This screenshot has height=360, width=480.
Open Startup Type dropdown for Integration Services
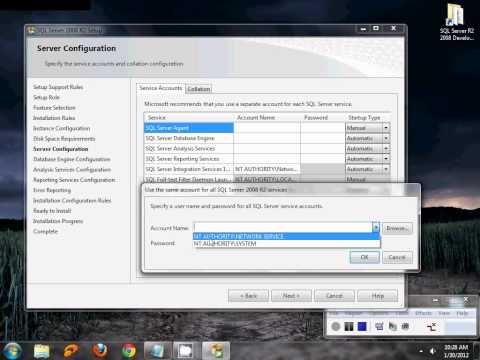point(386,169)
